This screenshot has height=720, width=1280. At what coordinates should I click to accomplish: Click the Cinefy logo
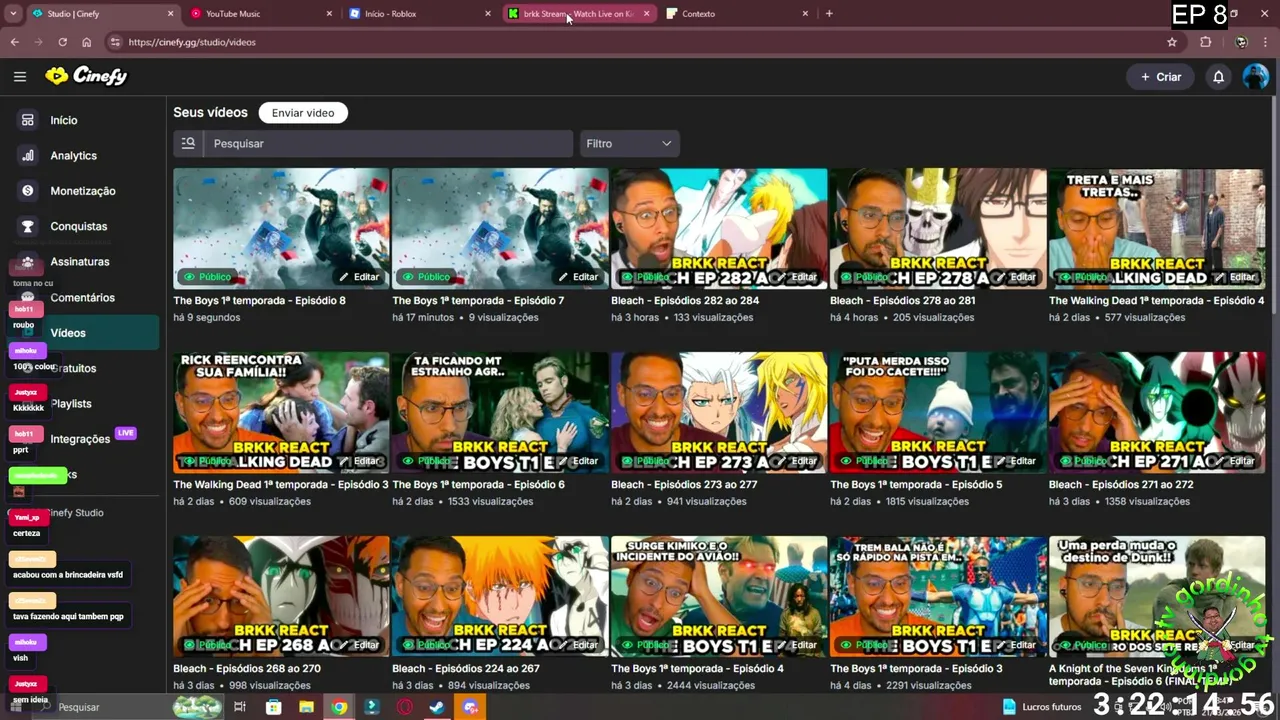coord(87,76)
